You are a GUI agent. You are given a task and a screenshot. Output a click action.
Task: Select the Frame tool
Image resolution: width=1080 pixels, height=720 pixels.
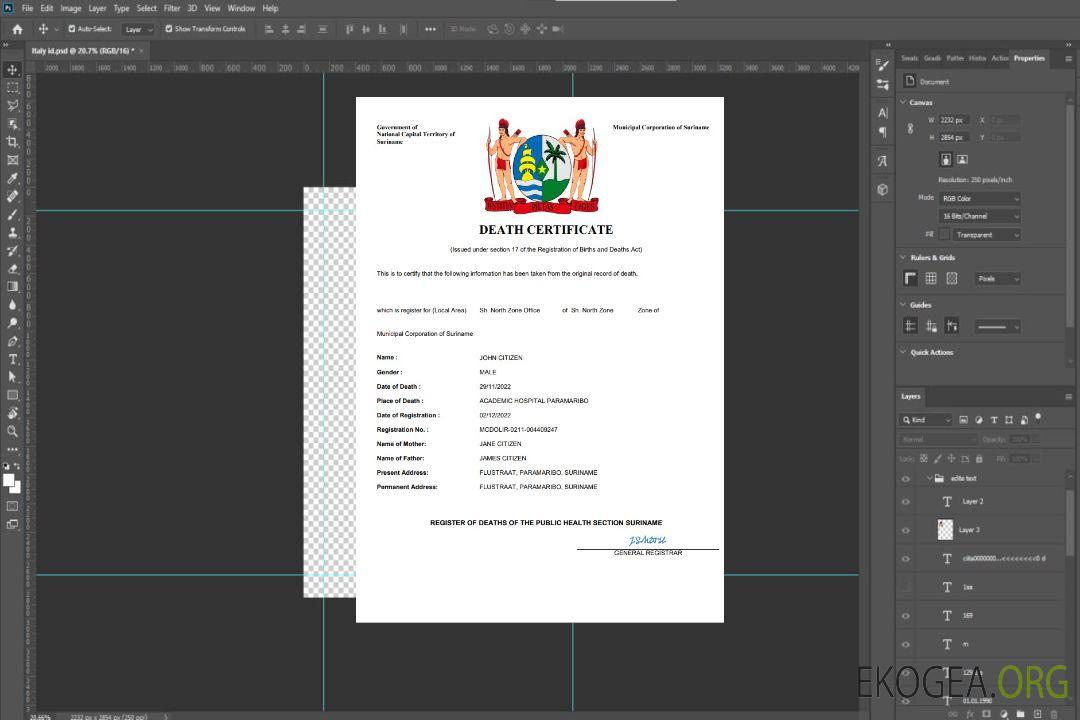pyautogui.click(x=12, y=160)
